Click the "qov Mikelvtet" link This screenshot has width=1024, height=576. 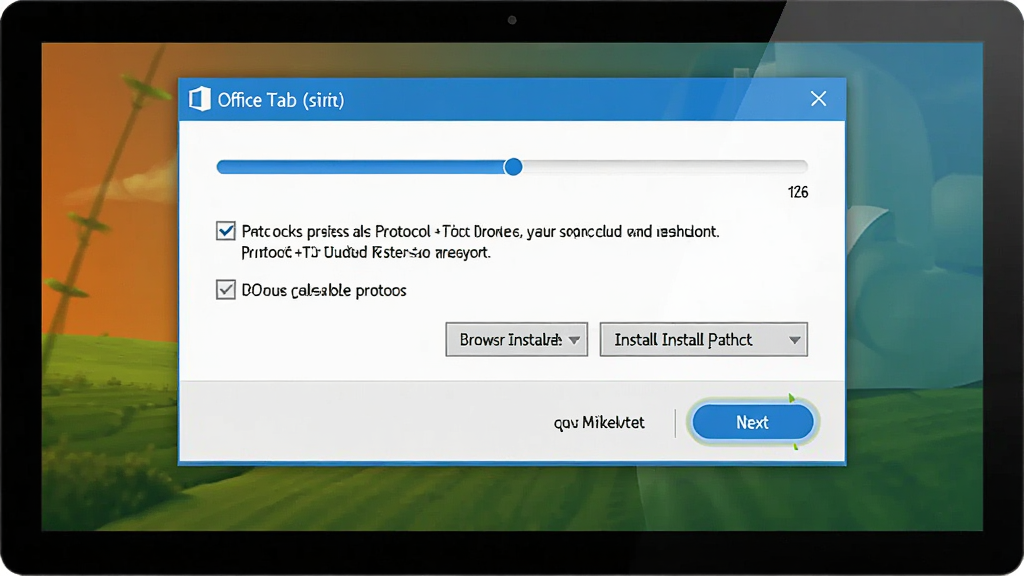[599, 423]
